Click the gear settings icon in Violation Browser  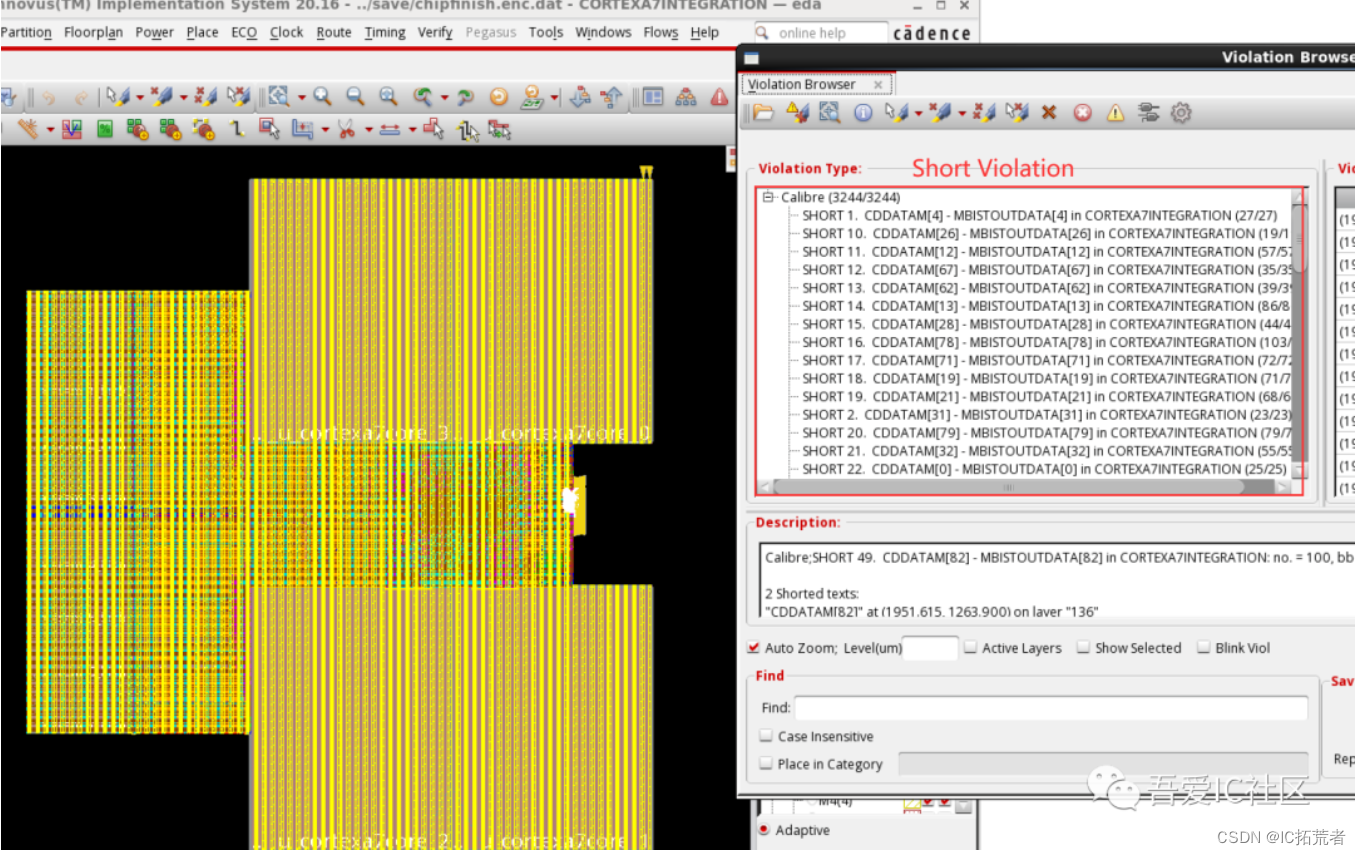[1181, 113]
